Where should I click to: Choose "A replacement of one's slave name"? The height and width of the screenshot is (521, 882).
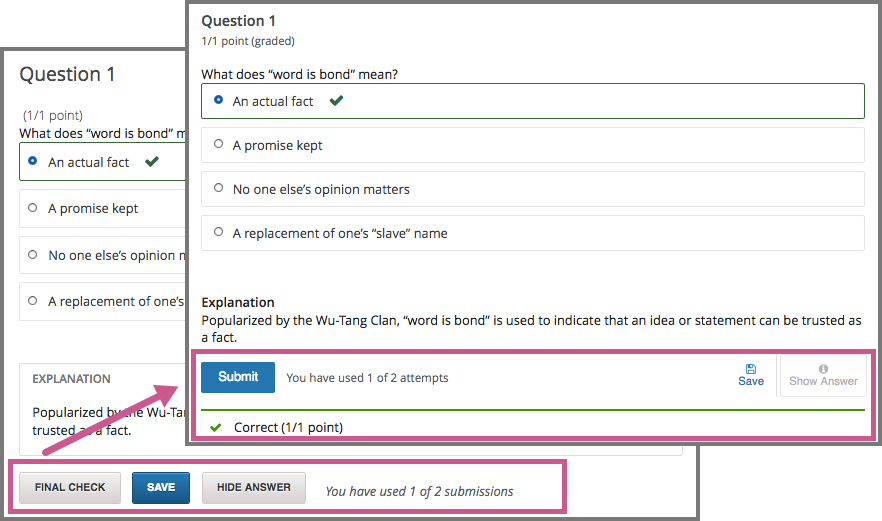point(219,233)
